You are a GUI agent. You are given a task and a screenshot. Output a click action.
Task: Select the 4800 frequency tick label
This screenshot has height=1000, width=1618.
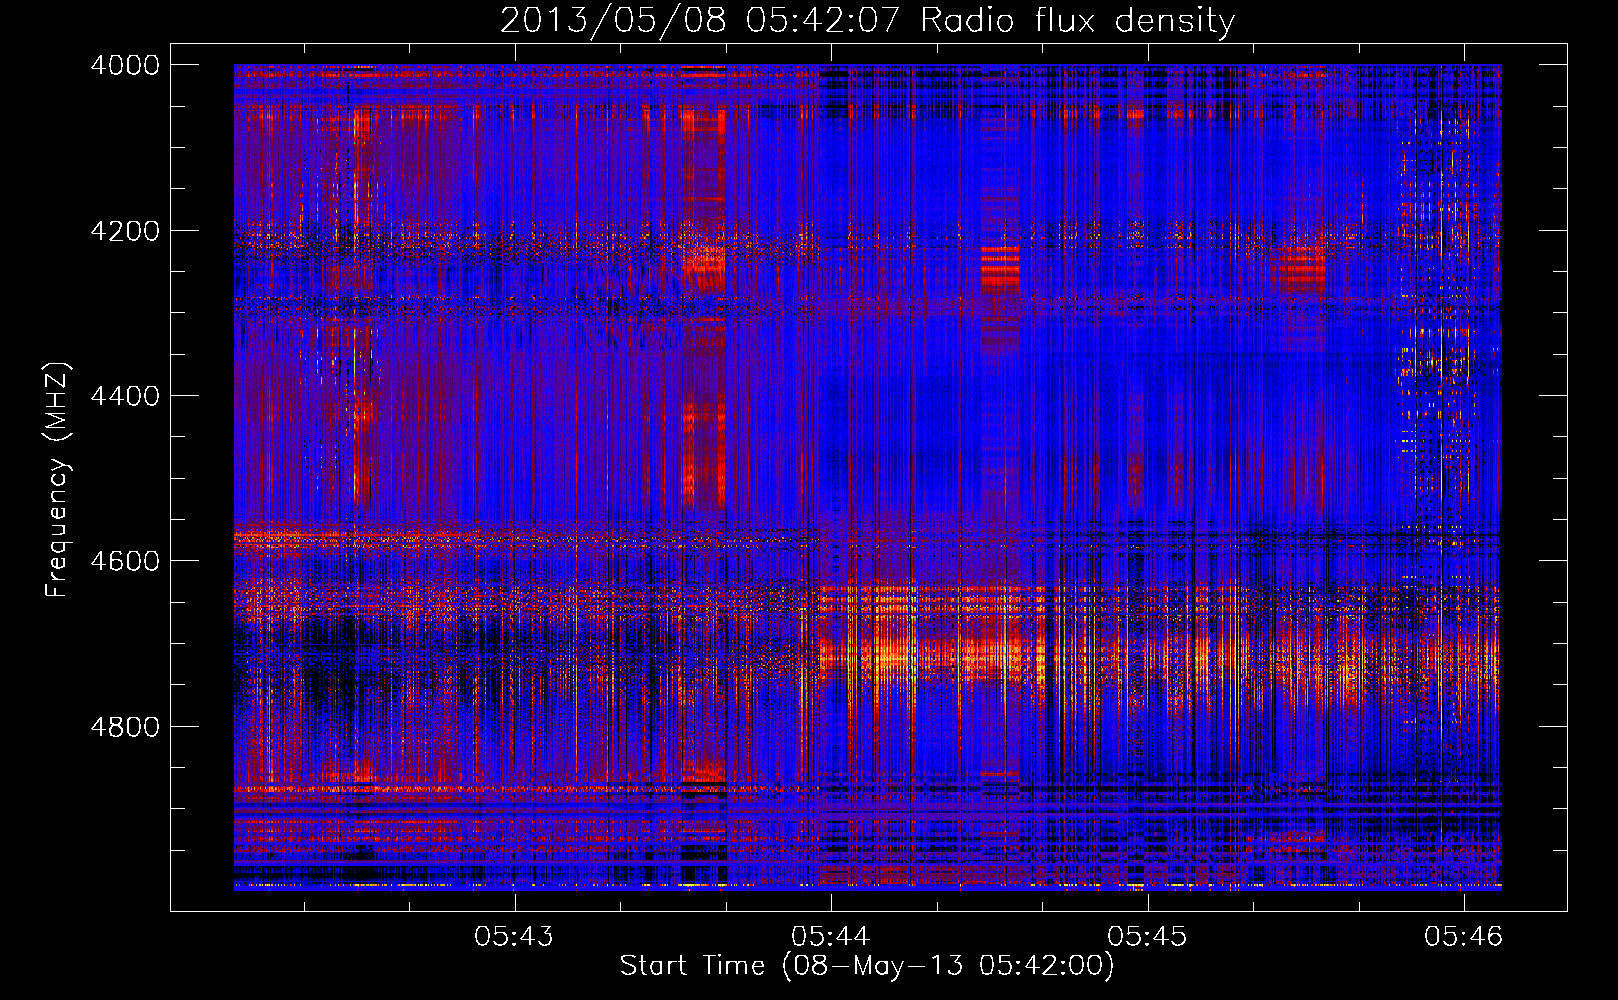coord(125,727)
